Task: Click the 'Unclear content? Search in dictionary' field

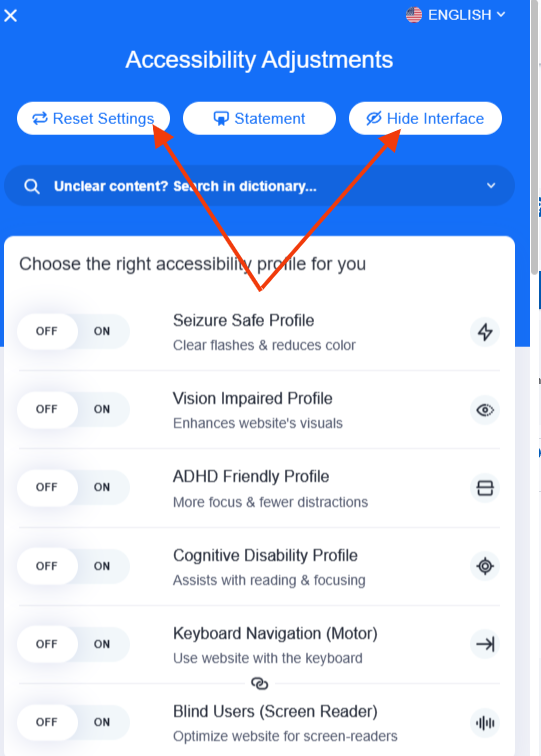Action: [259, 186]
